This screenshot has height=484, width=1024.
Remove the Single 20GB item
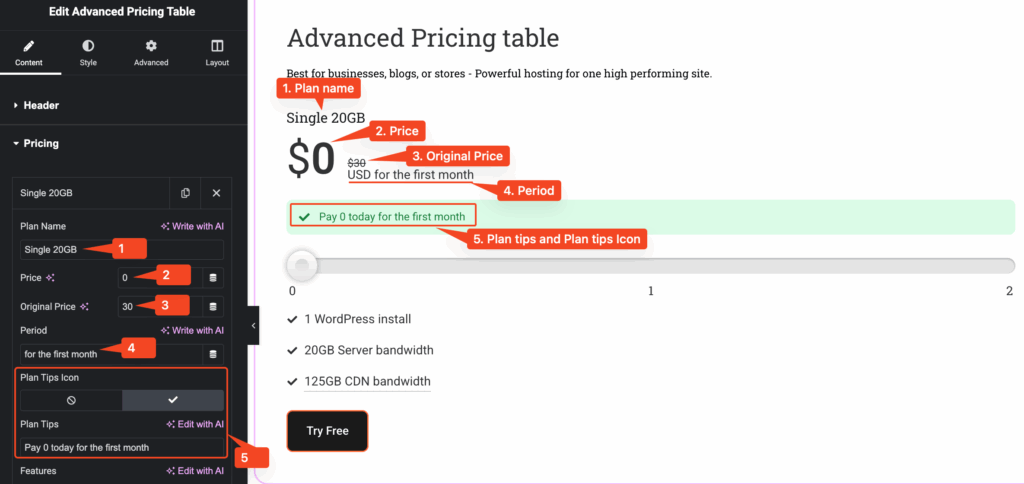(216, 193)
